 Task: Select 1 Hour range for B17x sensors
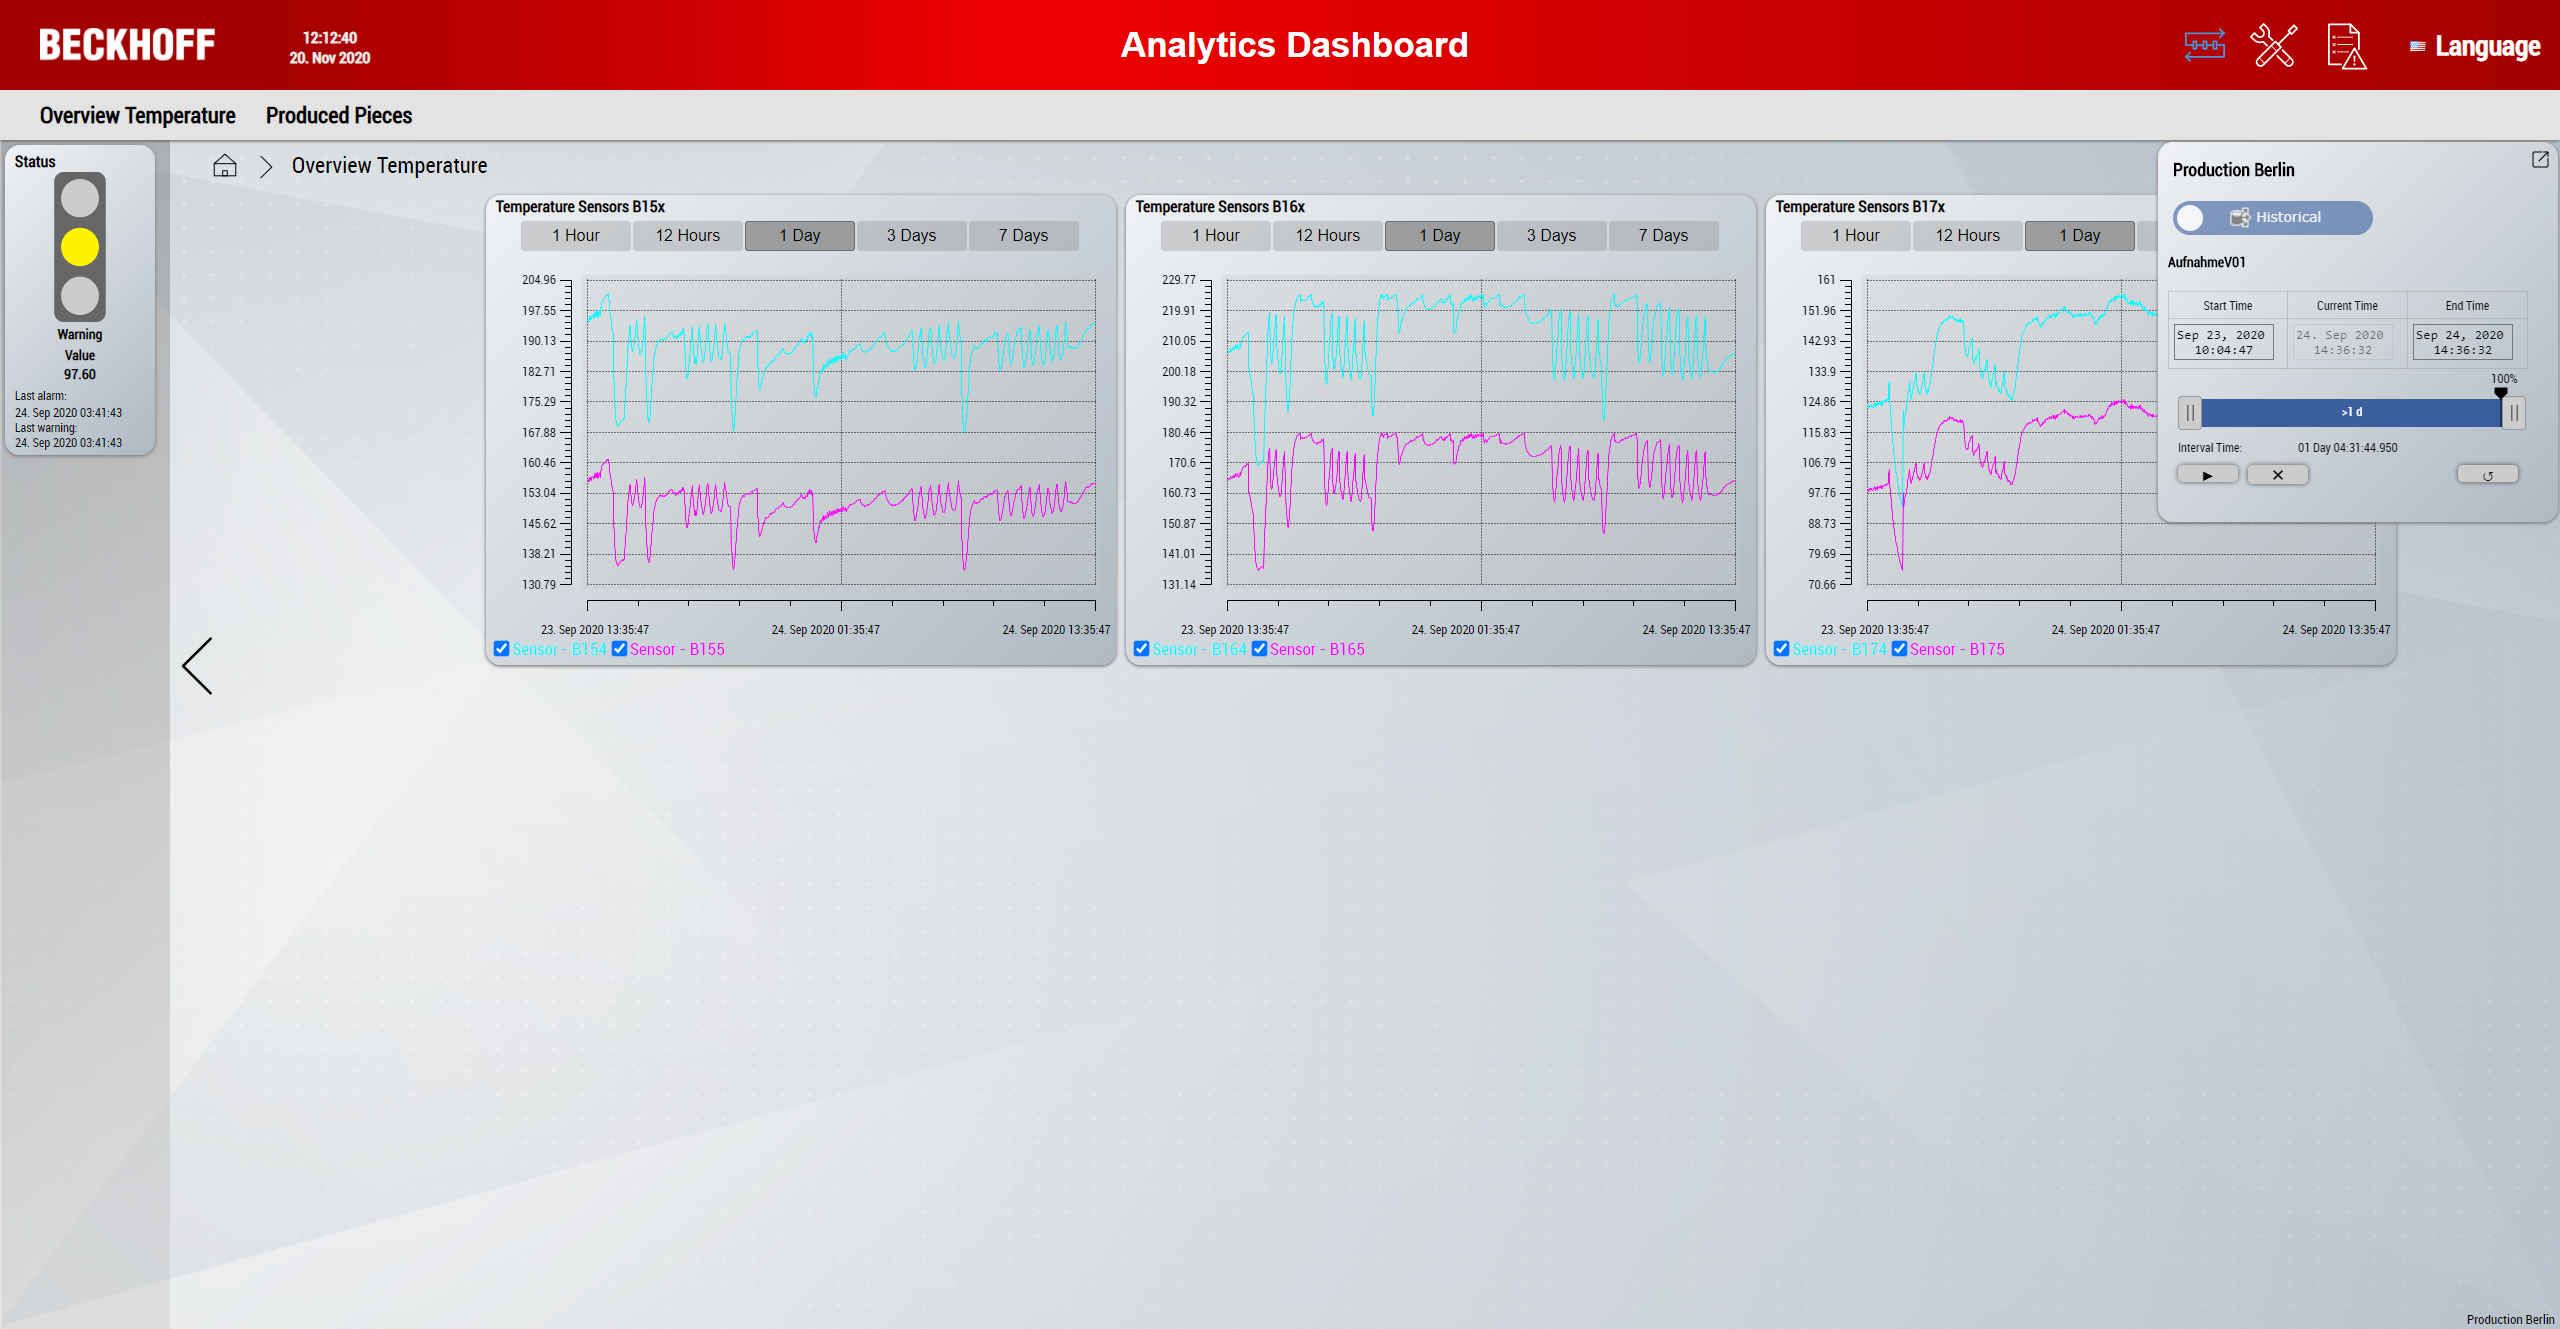pyautogui.click(x=1856, y=236)
